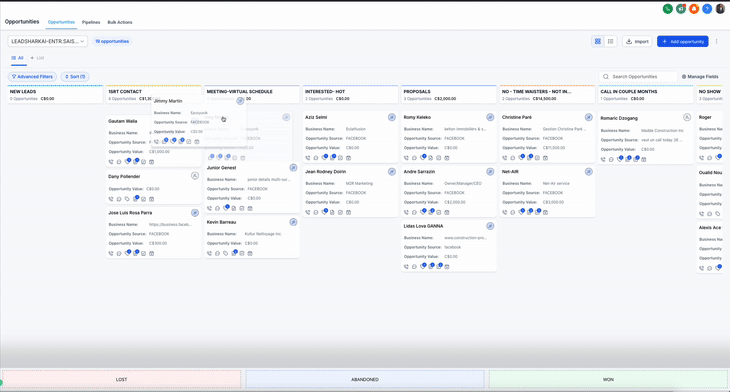The height and width of the screenshot is (392, 730).
Task: Click the NEW LEADS column header
Action: pyautogui.click(x=55, y=95)
